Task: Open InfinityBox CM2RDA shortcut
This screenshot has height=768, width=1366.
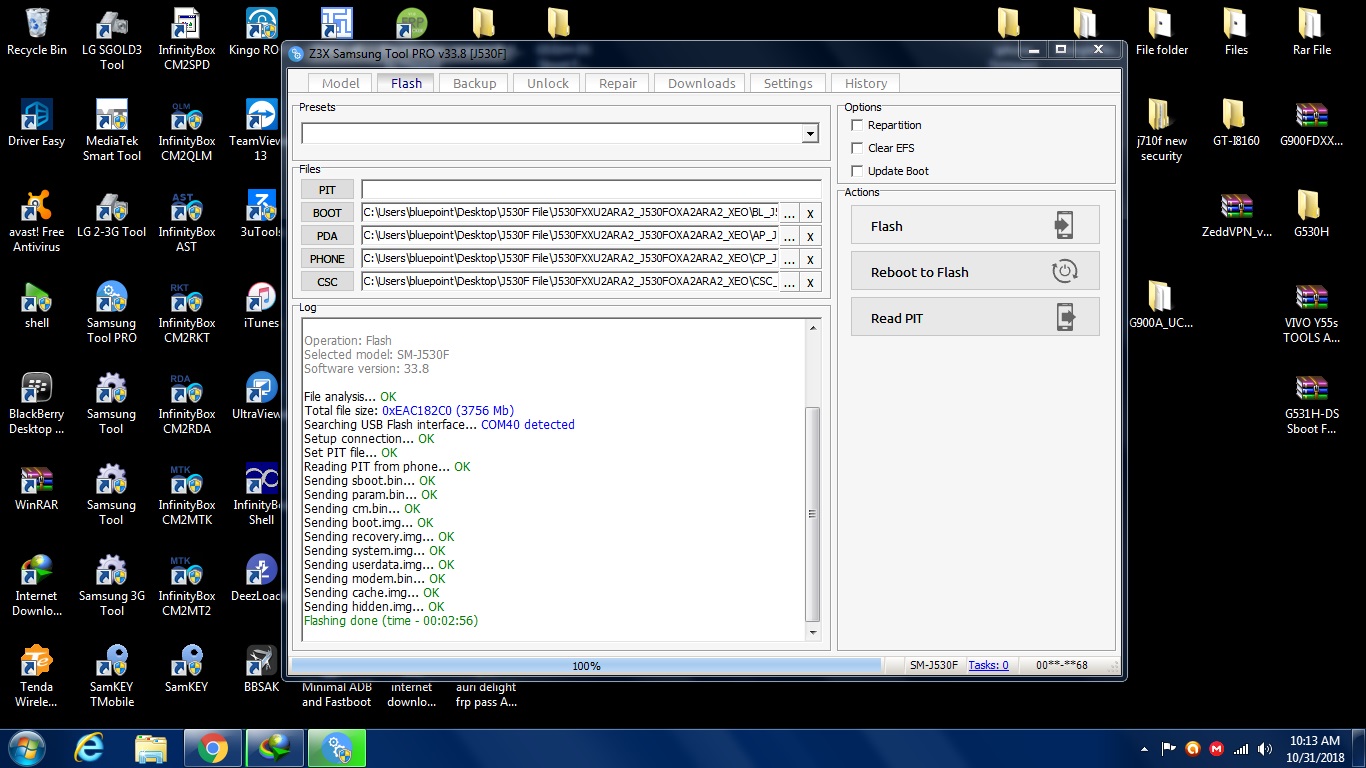Action: click(x=186, y=404)
